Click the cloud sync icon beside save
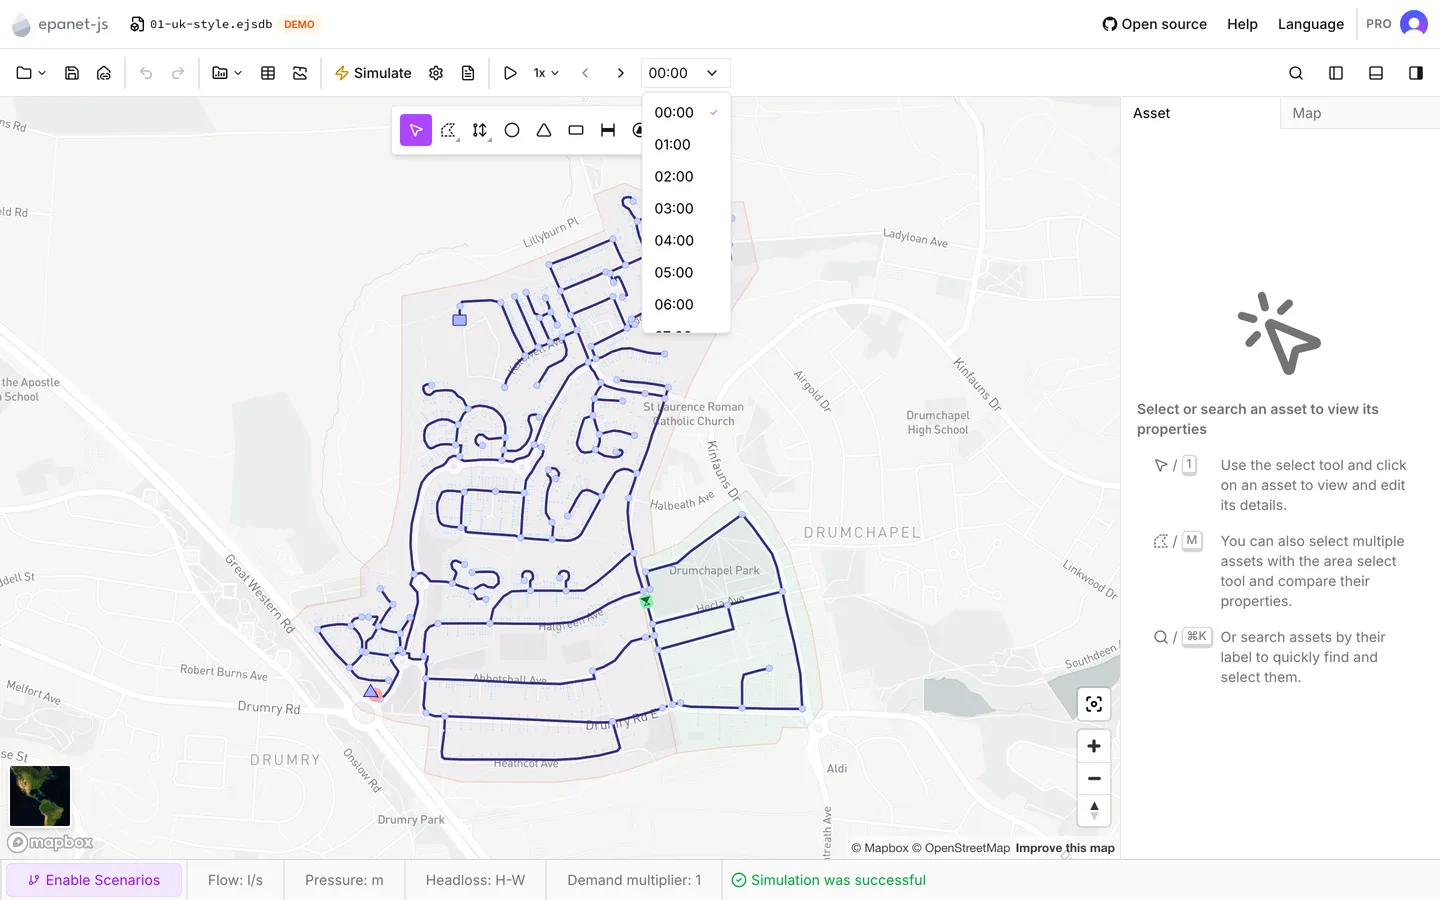This screenshot has width=1440, height=900. [104, 73]
